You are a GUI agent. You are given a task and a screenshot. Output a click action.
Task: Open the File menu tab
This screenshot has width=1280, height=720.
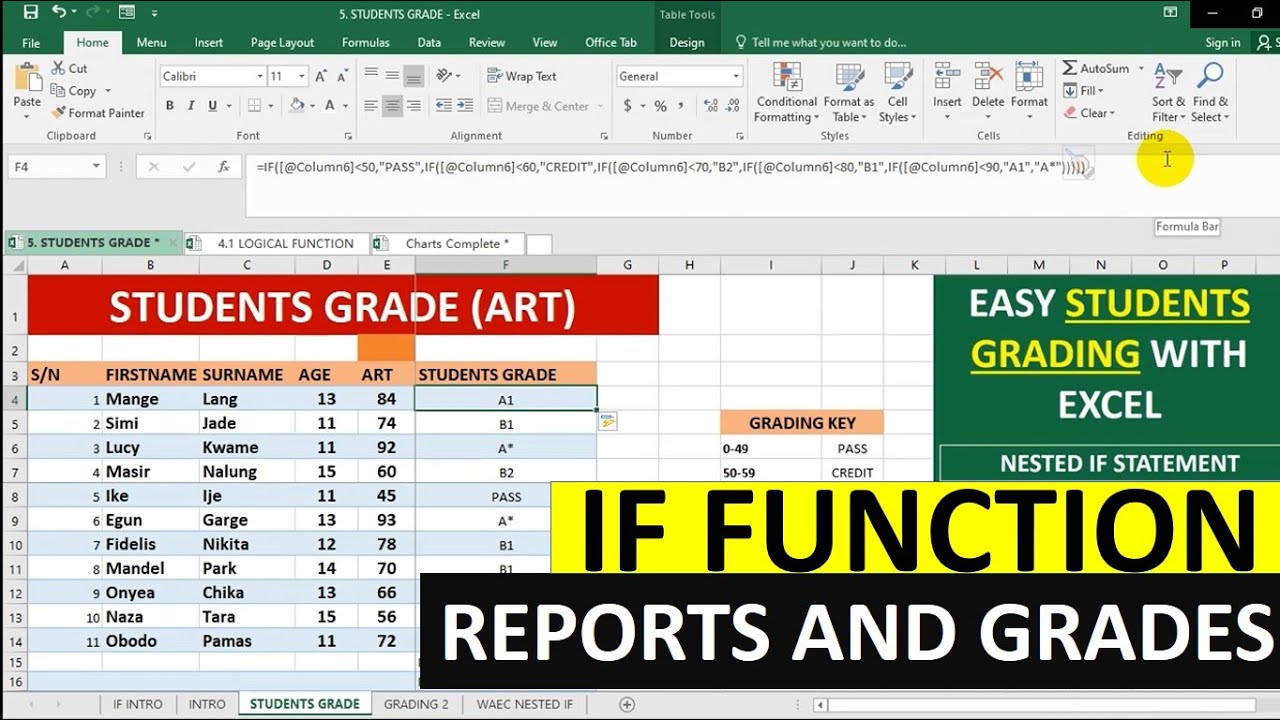pos(31,43)
